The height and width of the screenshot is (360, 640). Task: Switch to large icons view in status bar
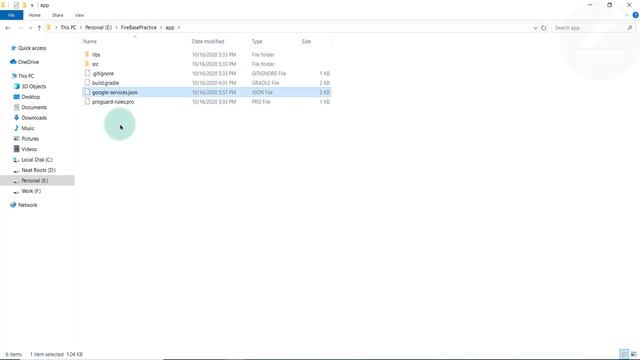[633, 354]
